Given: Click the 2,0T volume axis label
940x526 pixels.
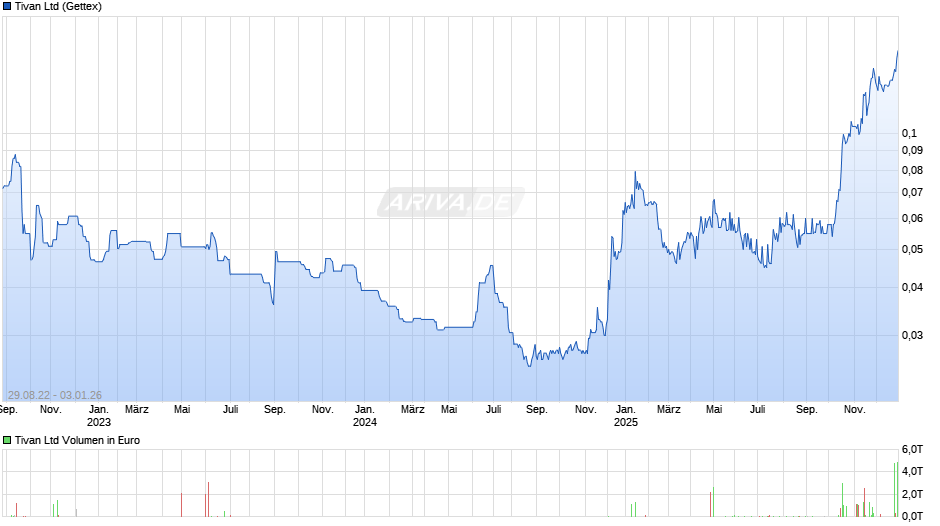Looking at the screenshot, I should (x=912, y=494).
